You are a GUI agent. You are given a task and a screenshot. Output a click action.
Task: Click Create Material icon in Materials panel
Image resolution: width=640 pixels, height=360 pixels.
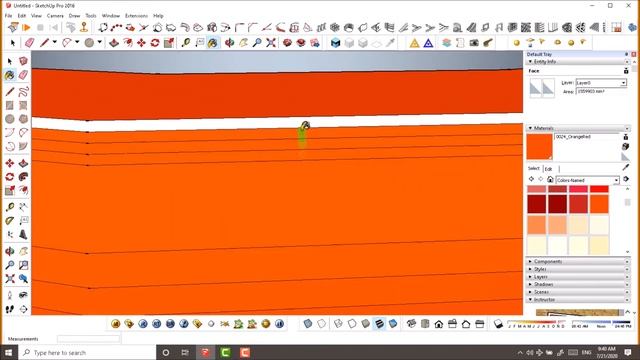tap(625, 147)
